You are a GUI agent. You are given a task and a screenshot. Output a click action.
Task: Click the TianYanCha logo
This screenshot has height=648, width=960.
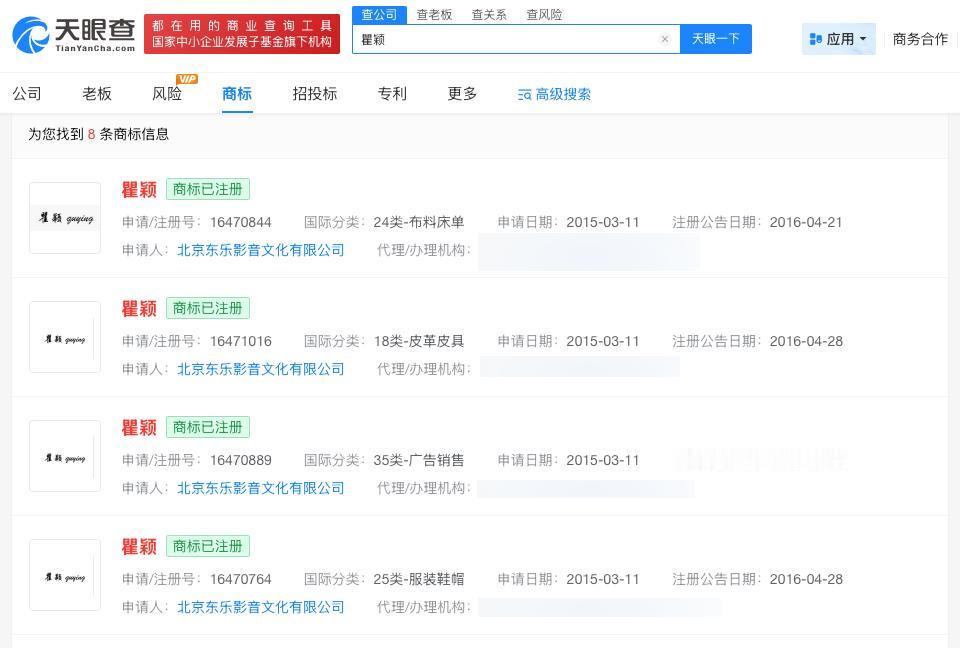[73, 34]
